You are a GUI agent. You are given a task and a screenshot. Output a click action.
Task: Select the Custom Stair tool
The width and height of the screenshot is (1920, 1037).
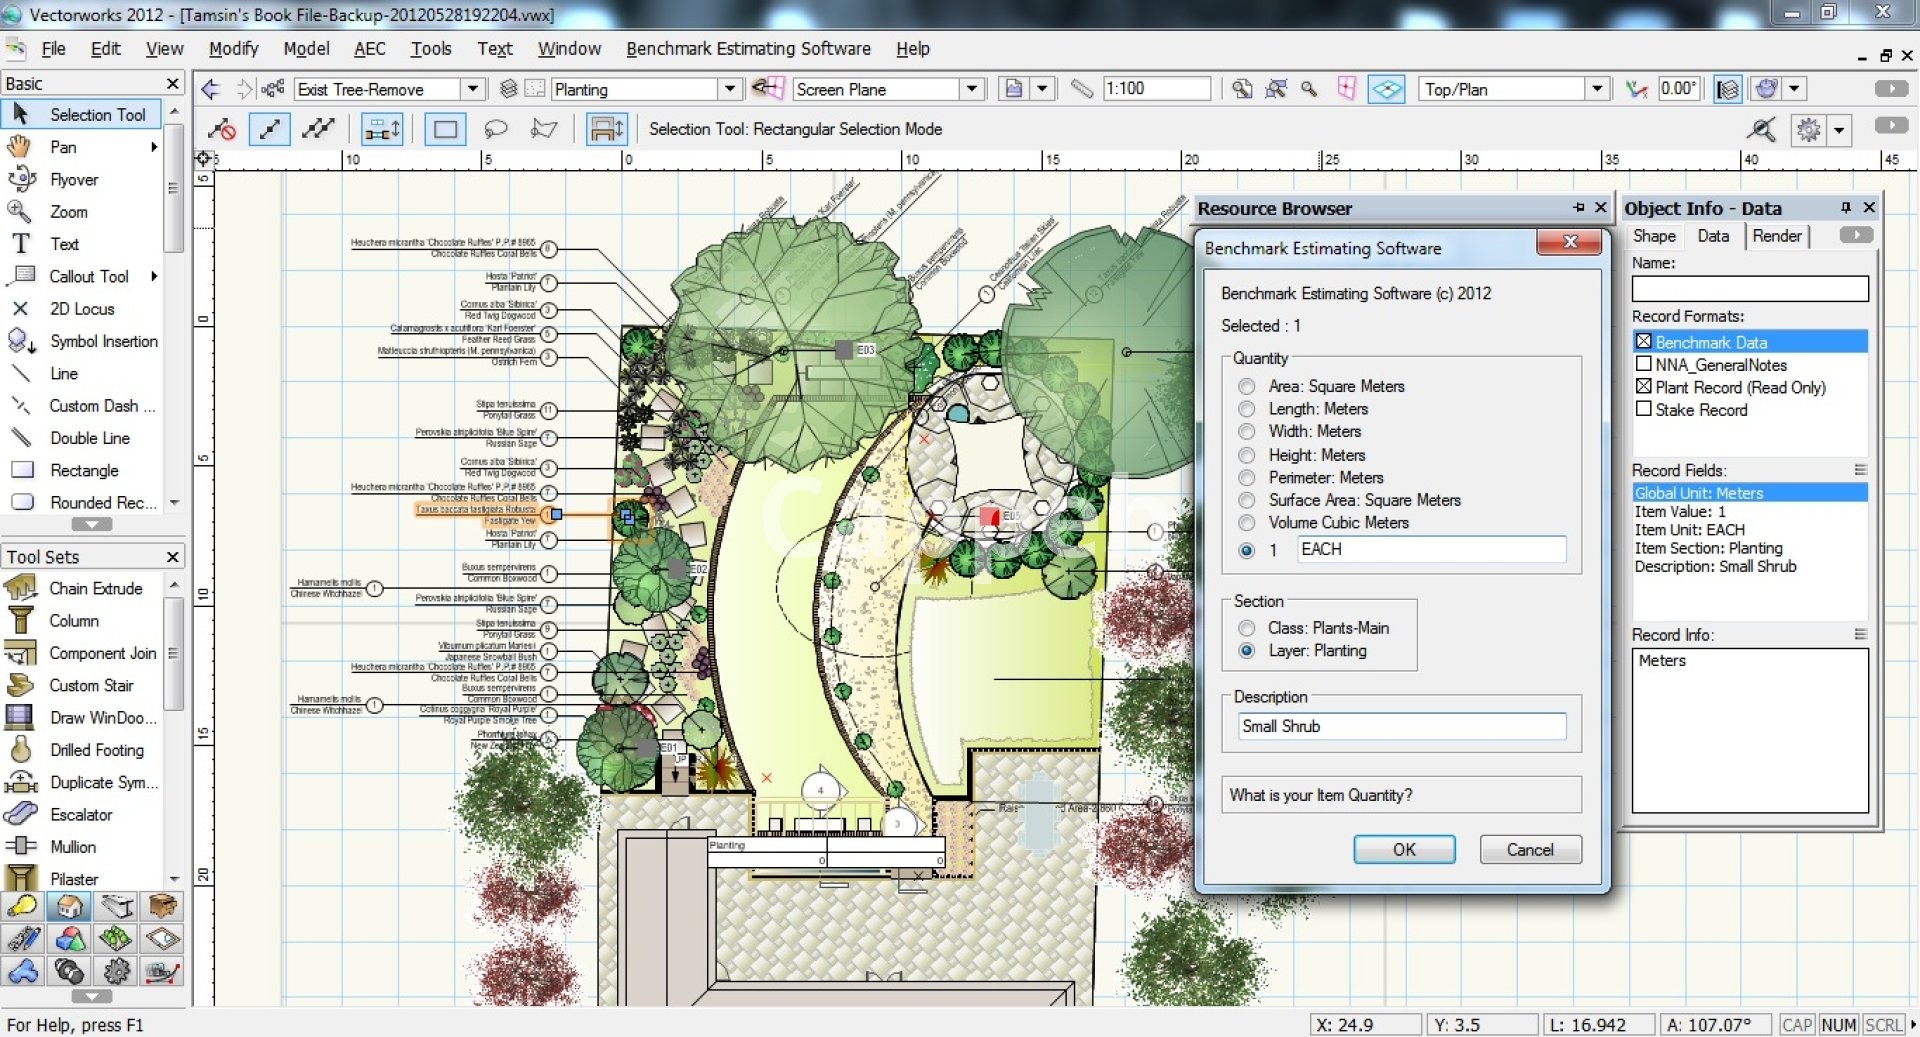click(x=90, y=685)
